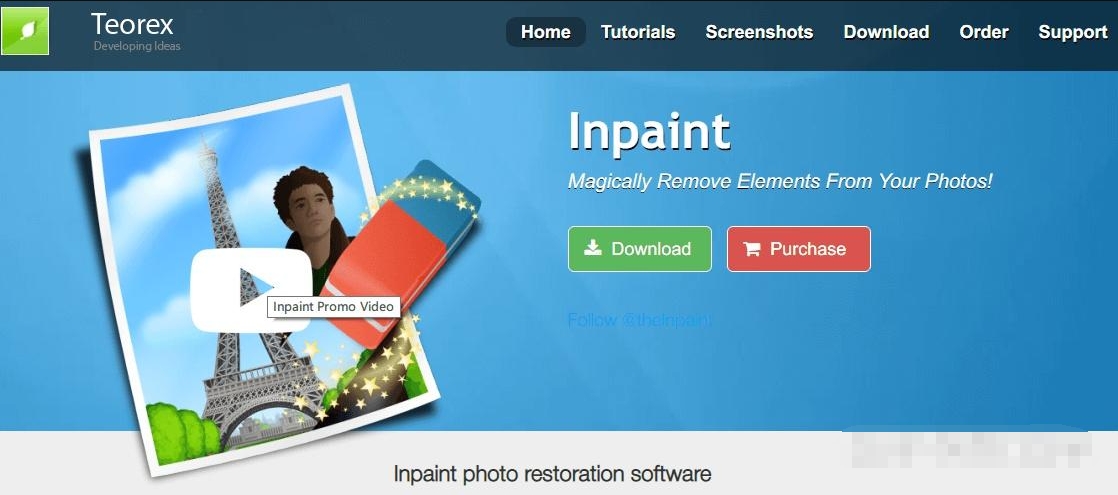The width and height of the screenshot is (1118, 495).
Task: Select the Order menu item
Action: point(983,32)
